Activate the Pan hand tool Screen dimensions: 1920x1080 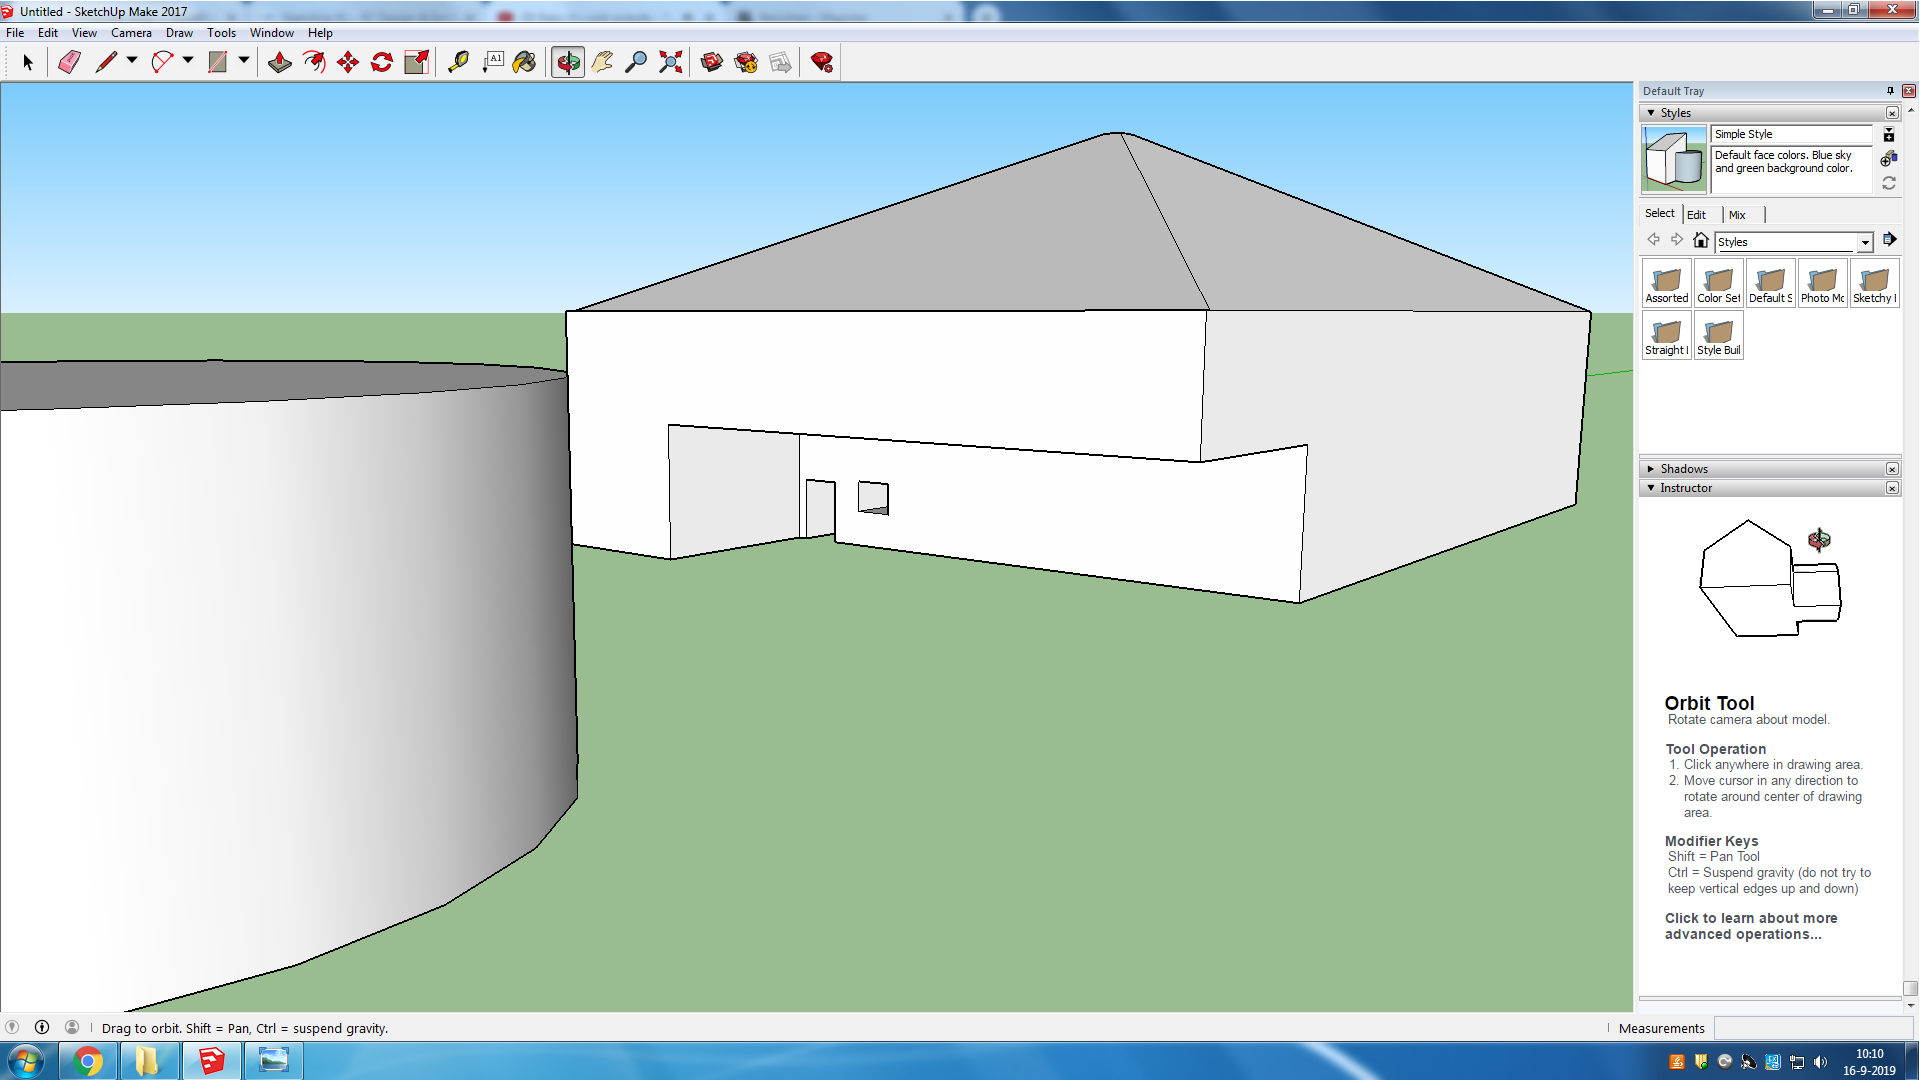coord(602,62)
